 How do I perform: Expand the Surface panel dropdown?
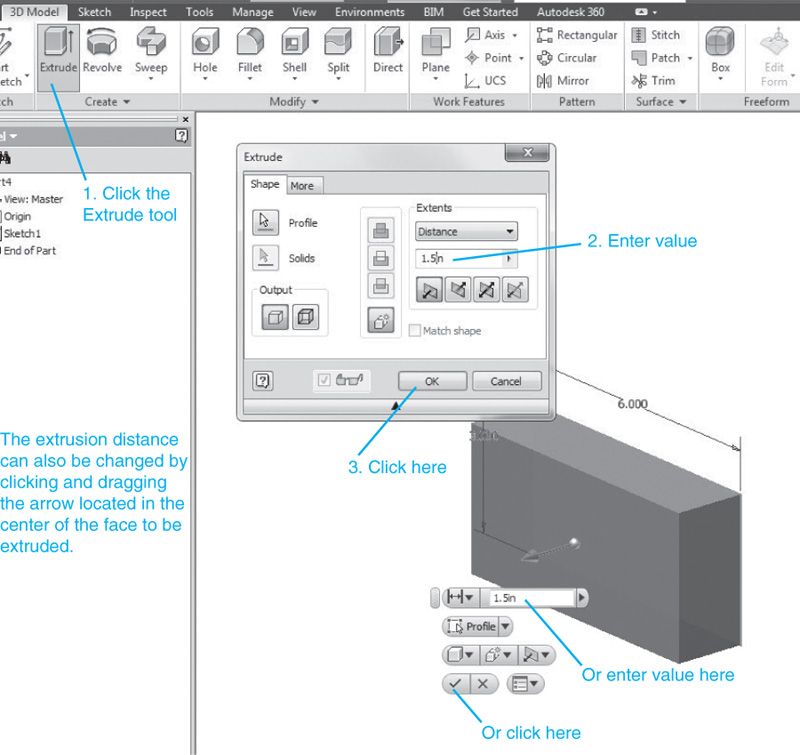tap(682, 102)
